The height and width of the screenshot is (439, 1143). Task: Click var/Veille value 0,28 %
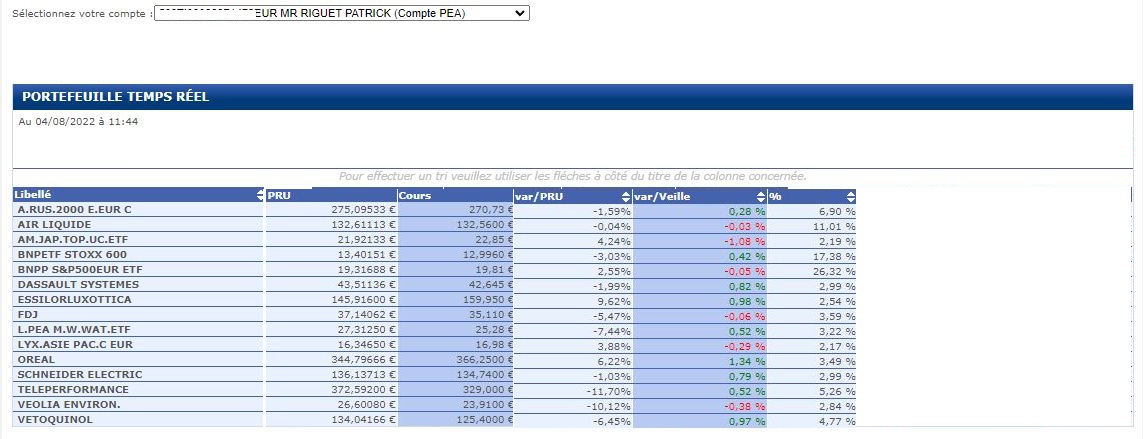click(x=749, y=211)
